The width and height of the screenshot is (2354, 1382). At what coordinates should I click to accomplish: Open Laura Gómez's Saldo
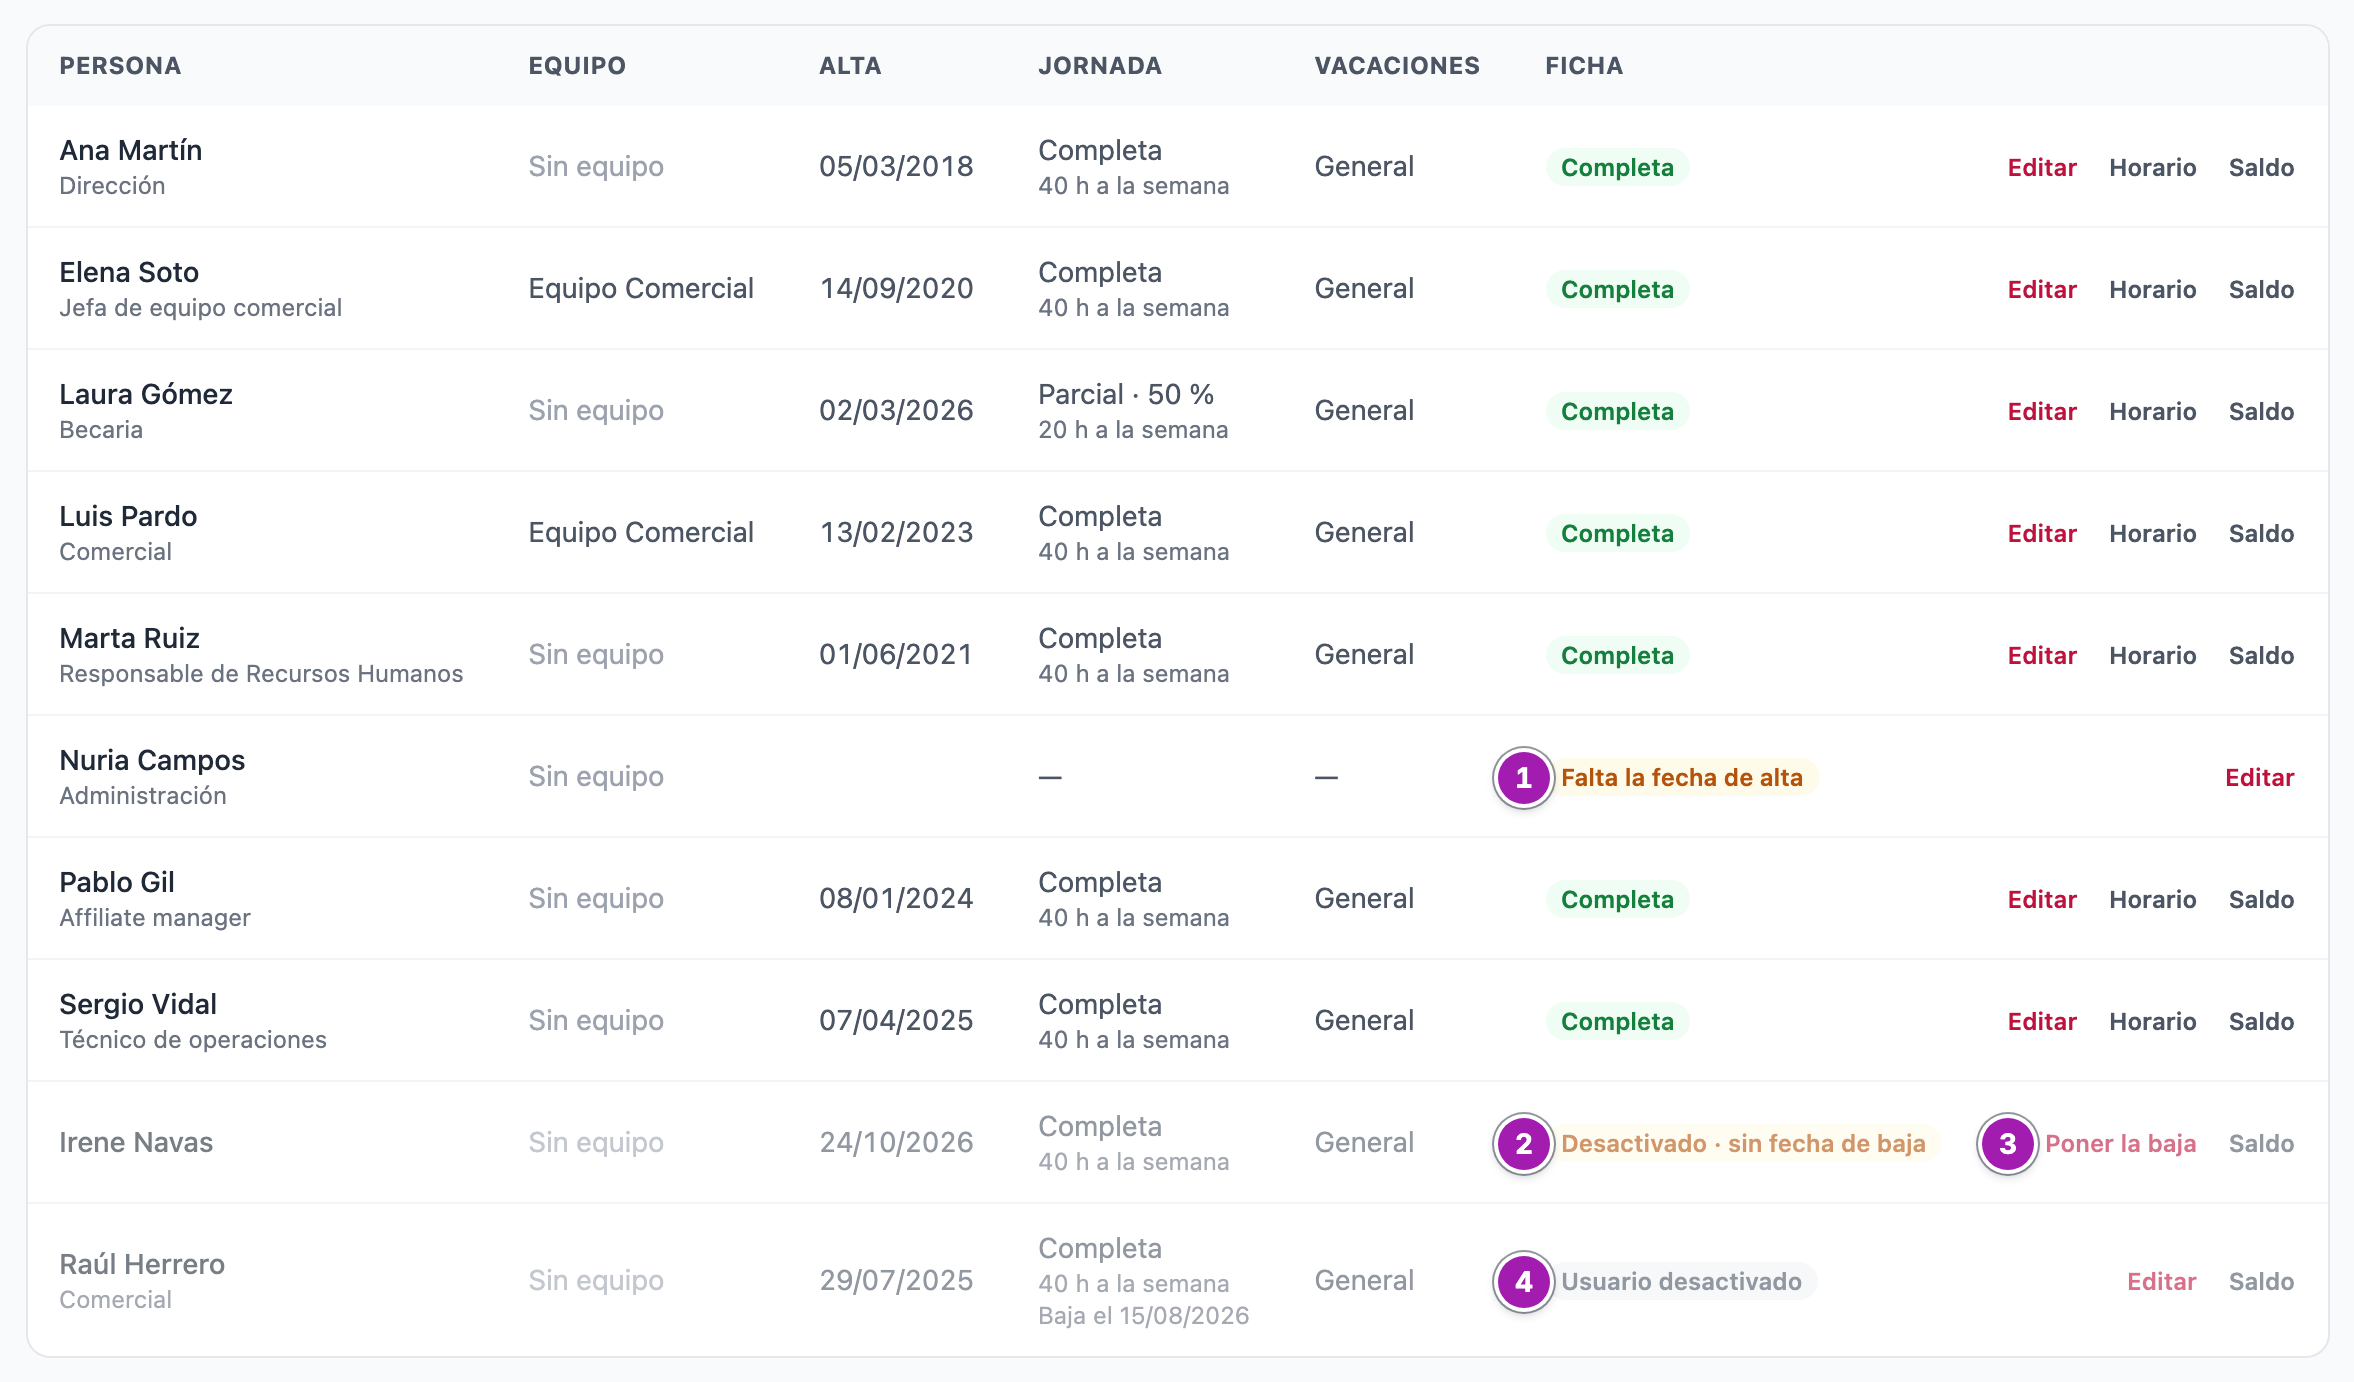2261,411
